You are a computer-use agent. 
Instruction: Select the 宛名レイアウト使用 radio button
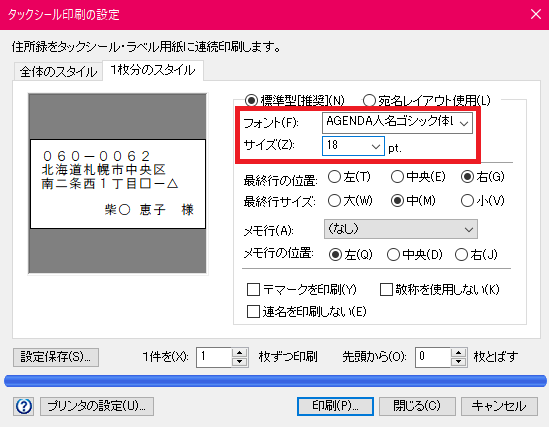(369, 100)
